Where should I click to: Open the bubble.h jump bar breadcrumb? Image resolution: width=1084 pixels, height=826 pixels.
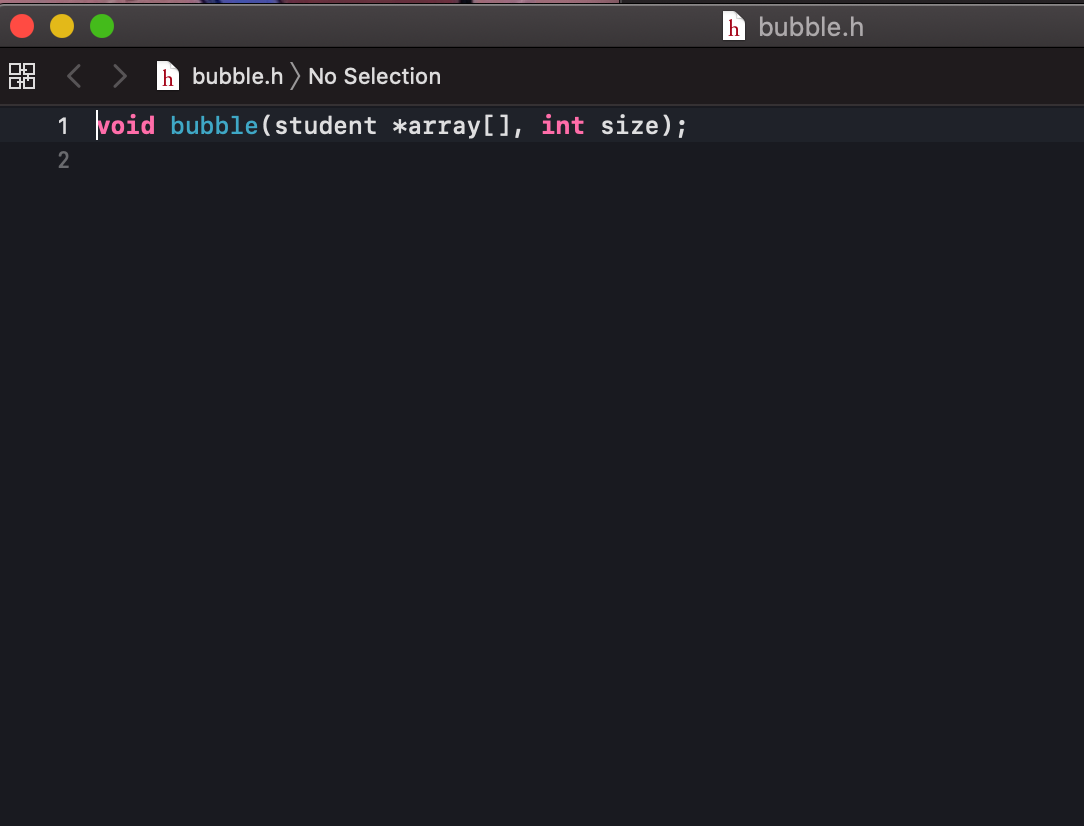pyautogui.click(x=239, y=76)
